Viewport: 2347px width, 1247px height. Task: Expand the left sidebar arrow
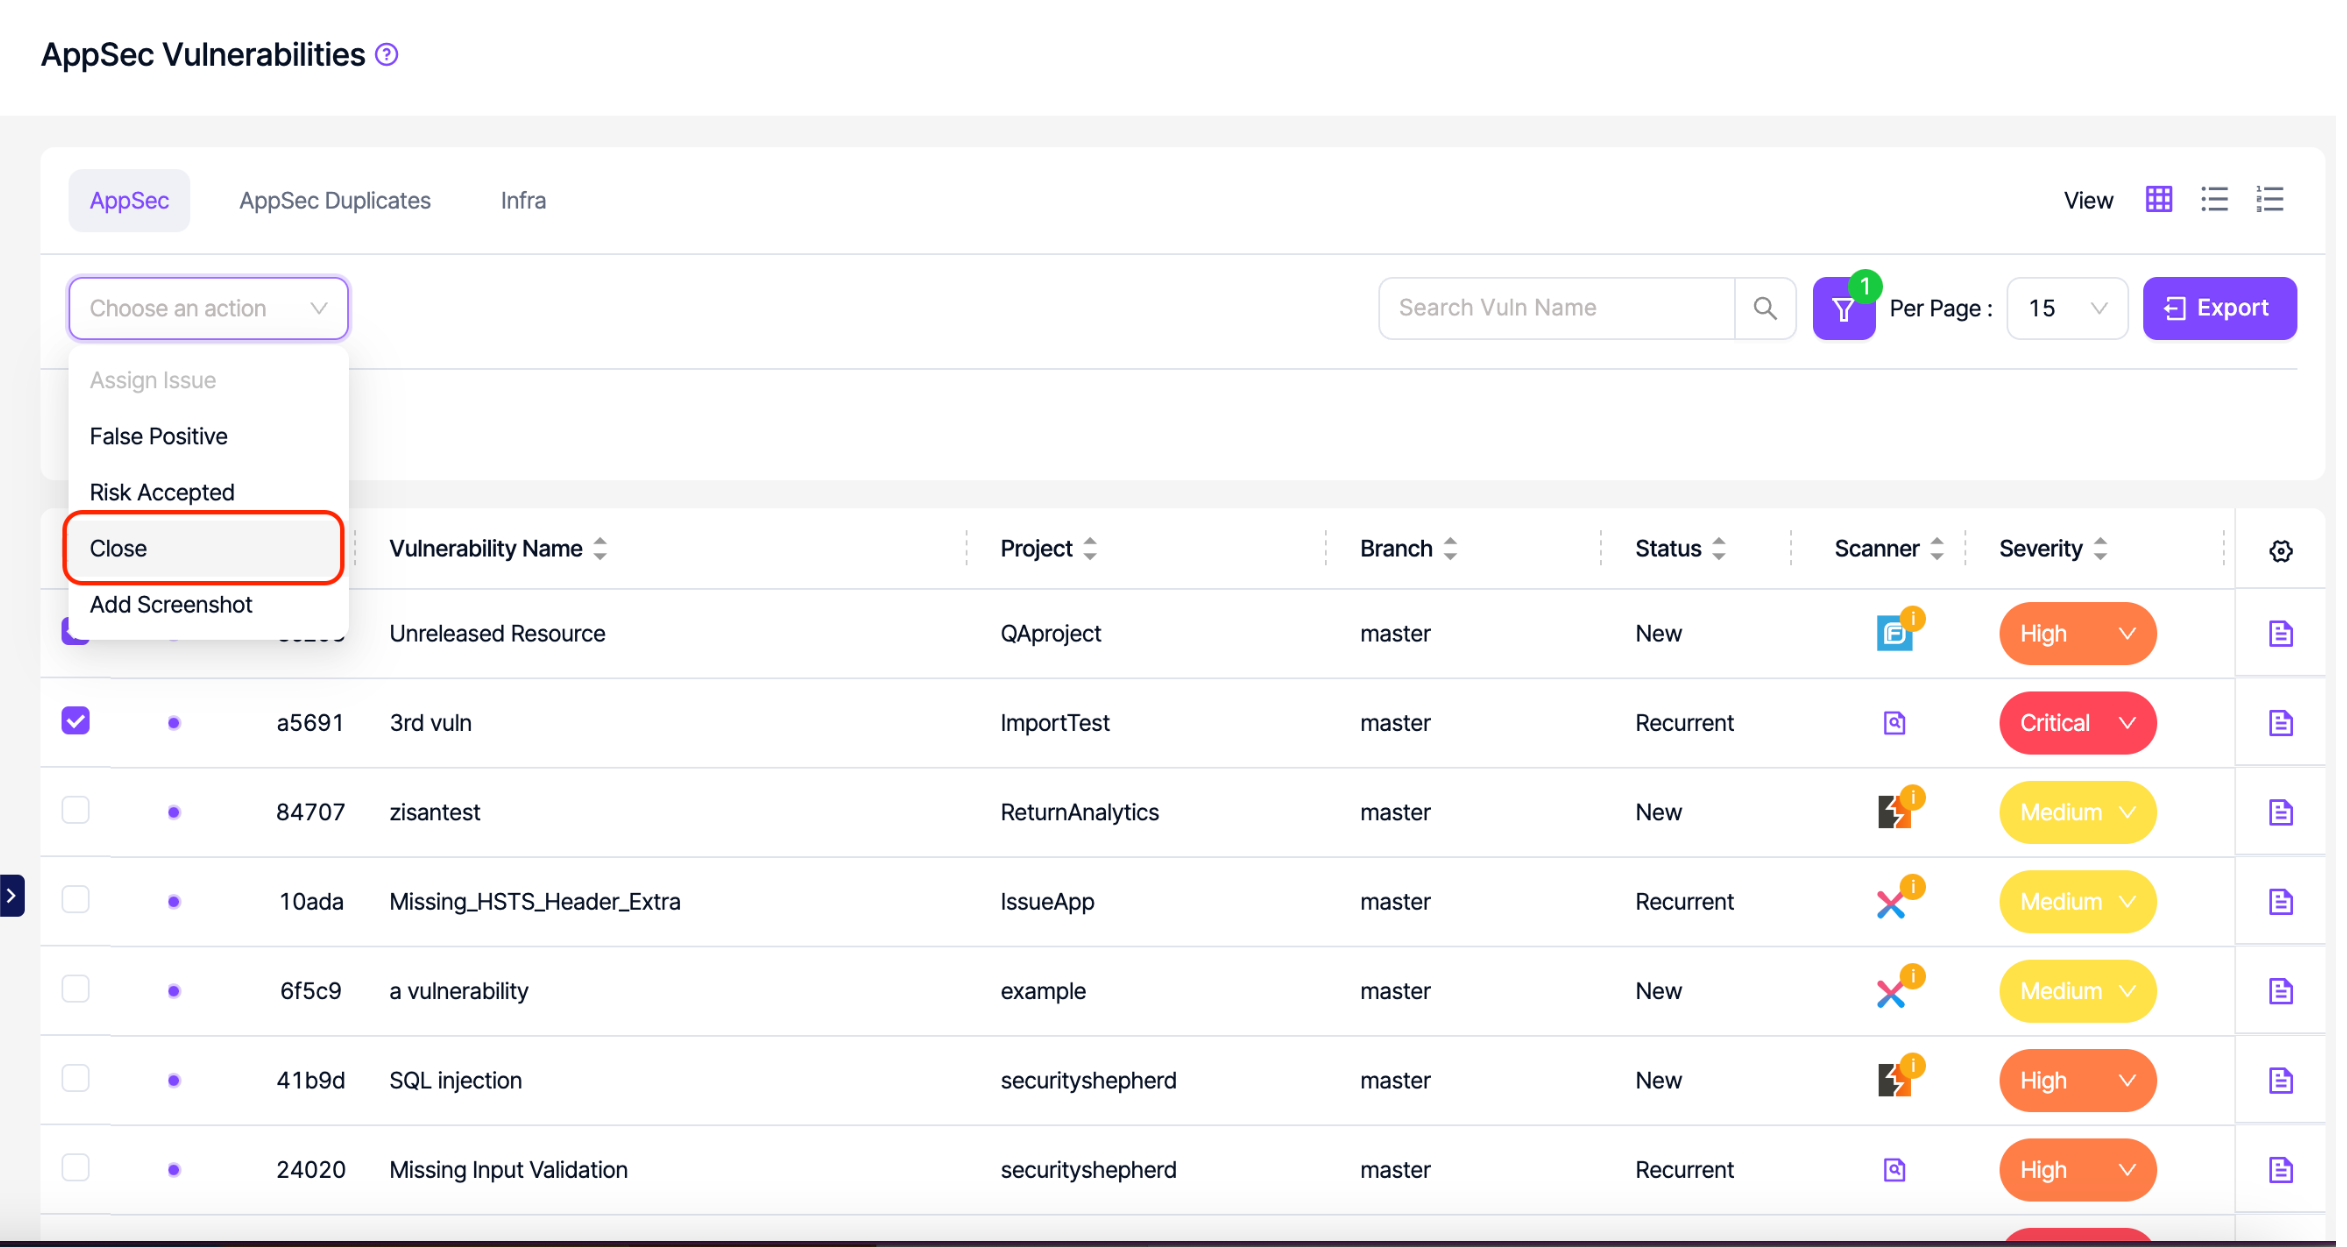click(x=11, y=896)
